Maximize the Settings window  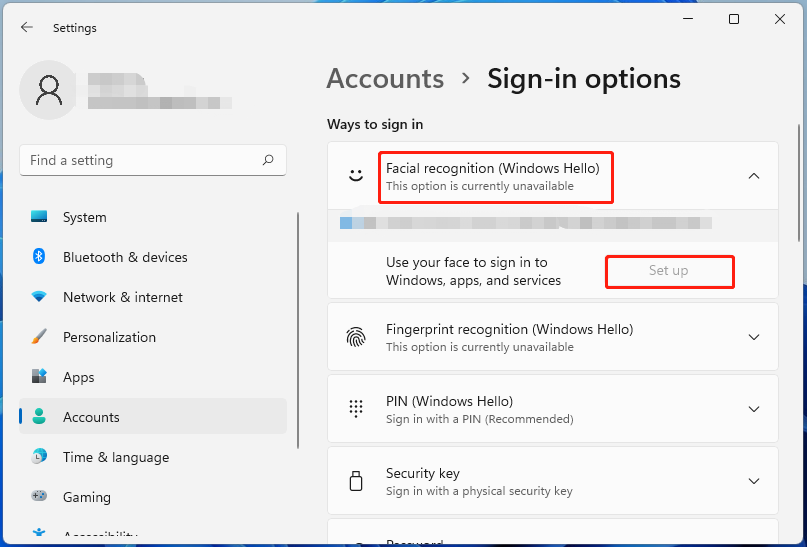[x=734, y=19]
